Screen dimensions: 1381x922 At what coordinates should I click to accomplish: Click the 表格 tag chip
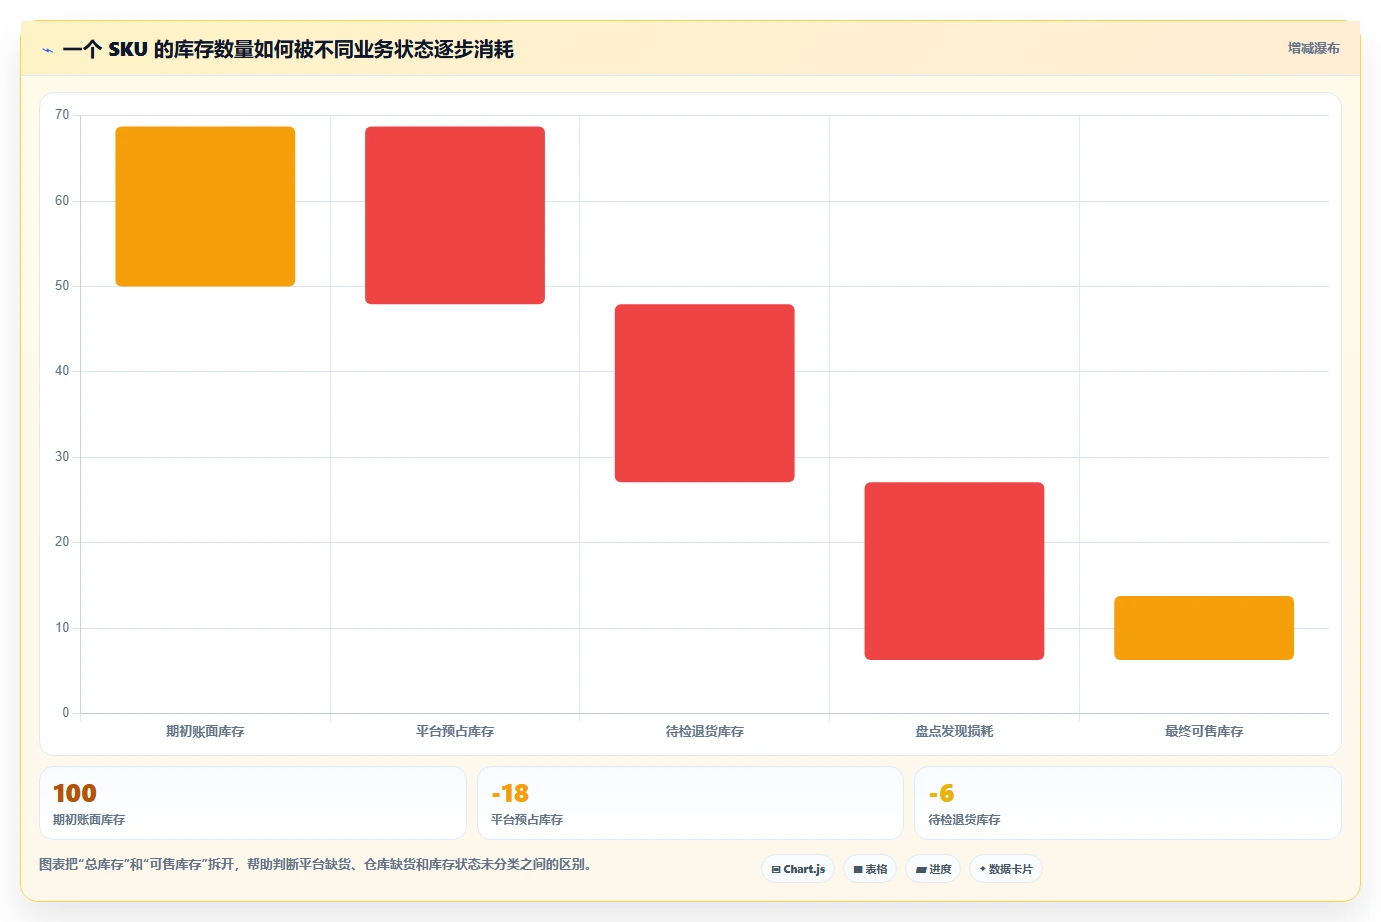pyautogui.click(x=870, y=869)
